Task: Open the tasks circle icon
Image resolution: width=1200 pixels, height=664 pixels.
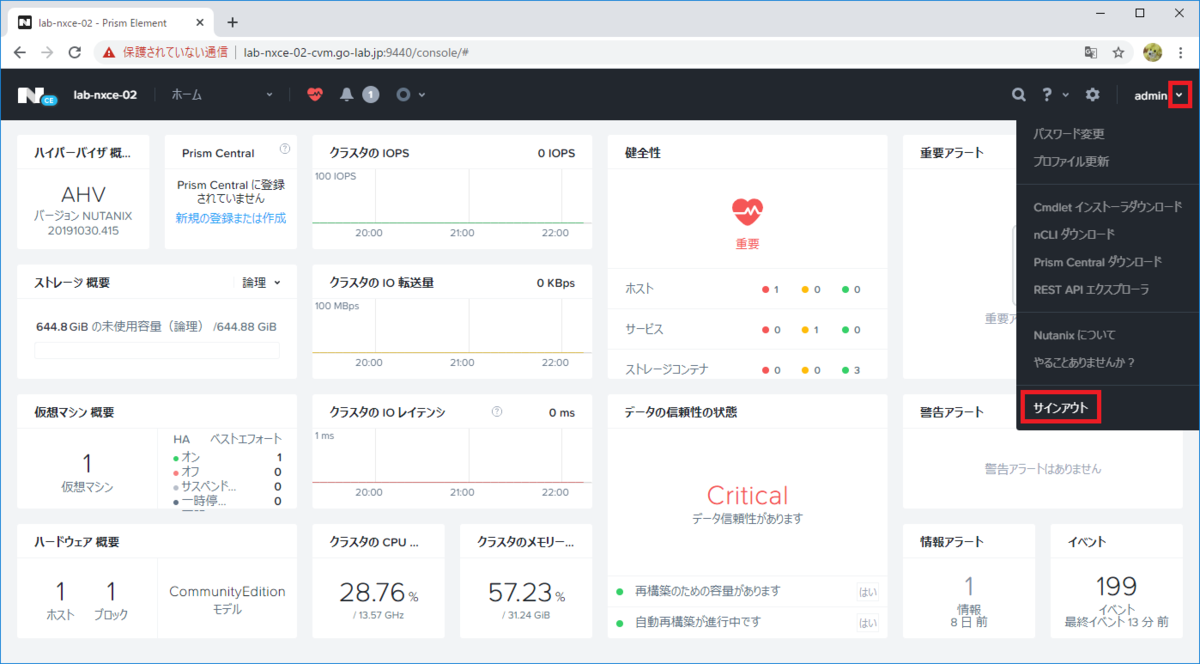Action: (403, 94)
